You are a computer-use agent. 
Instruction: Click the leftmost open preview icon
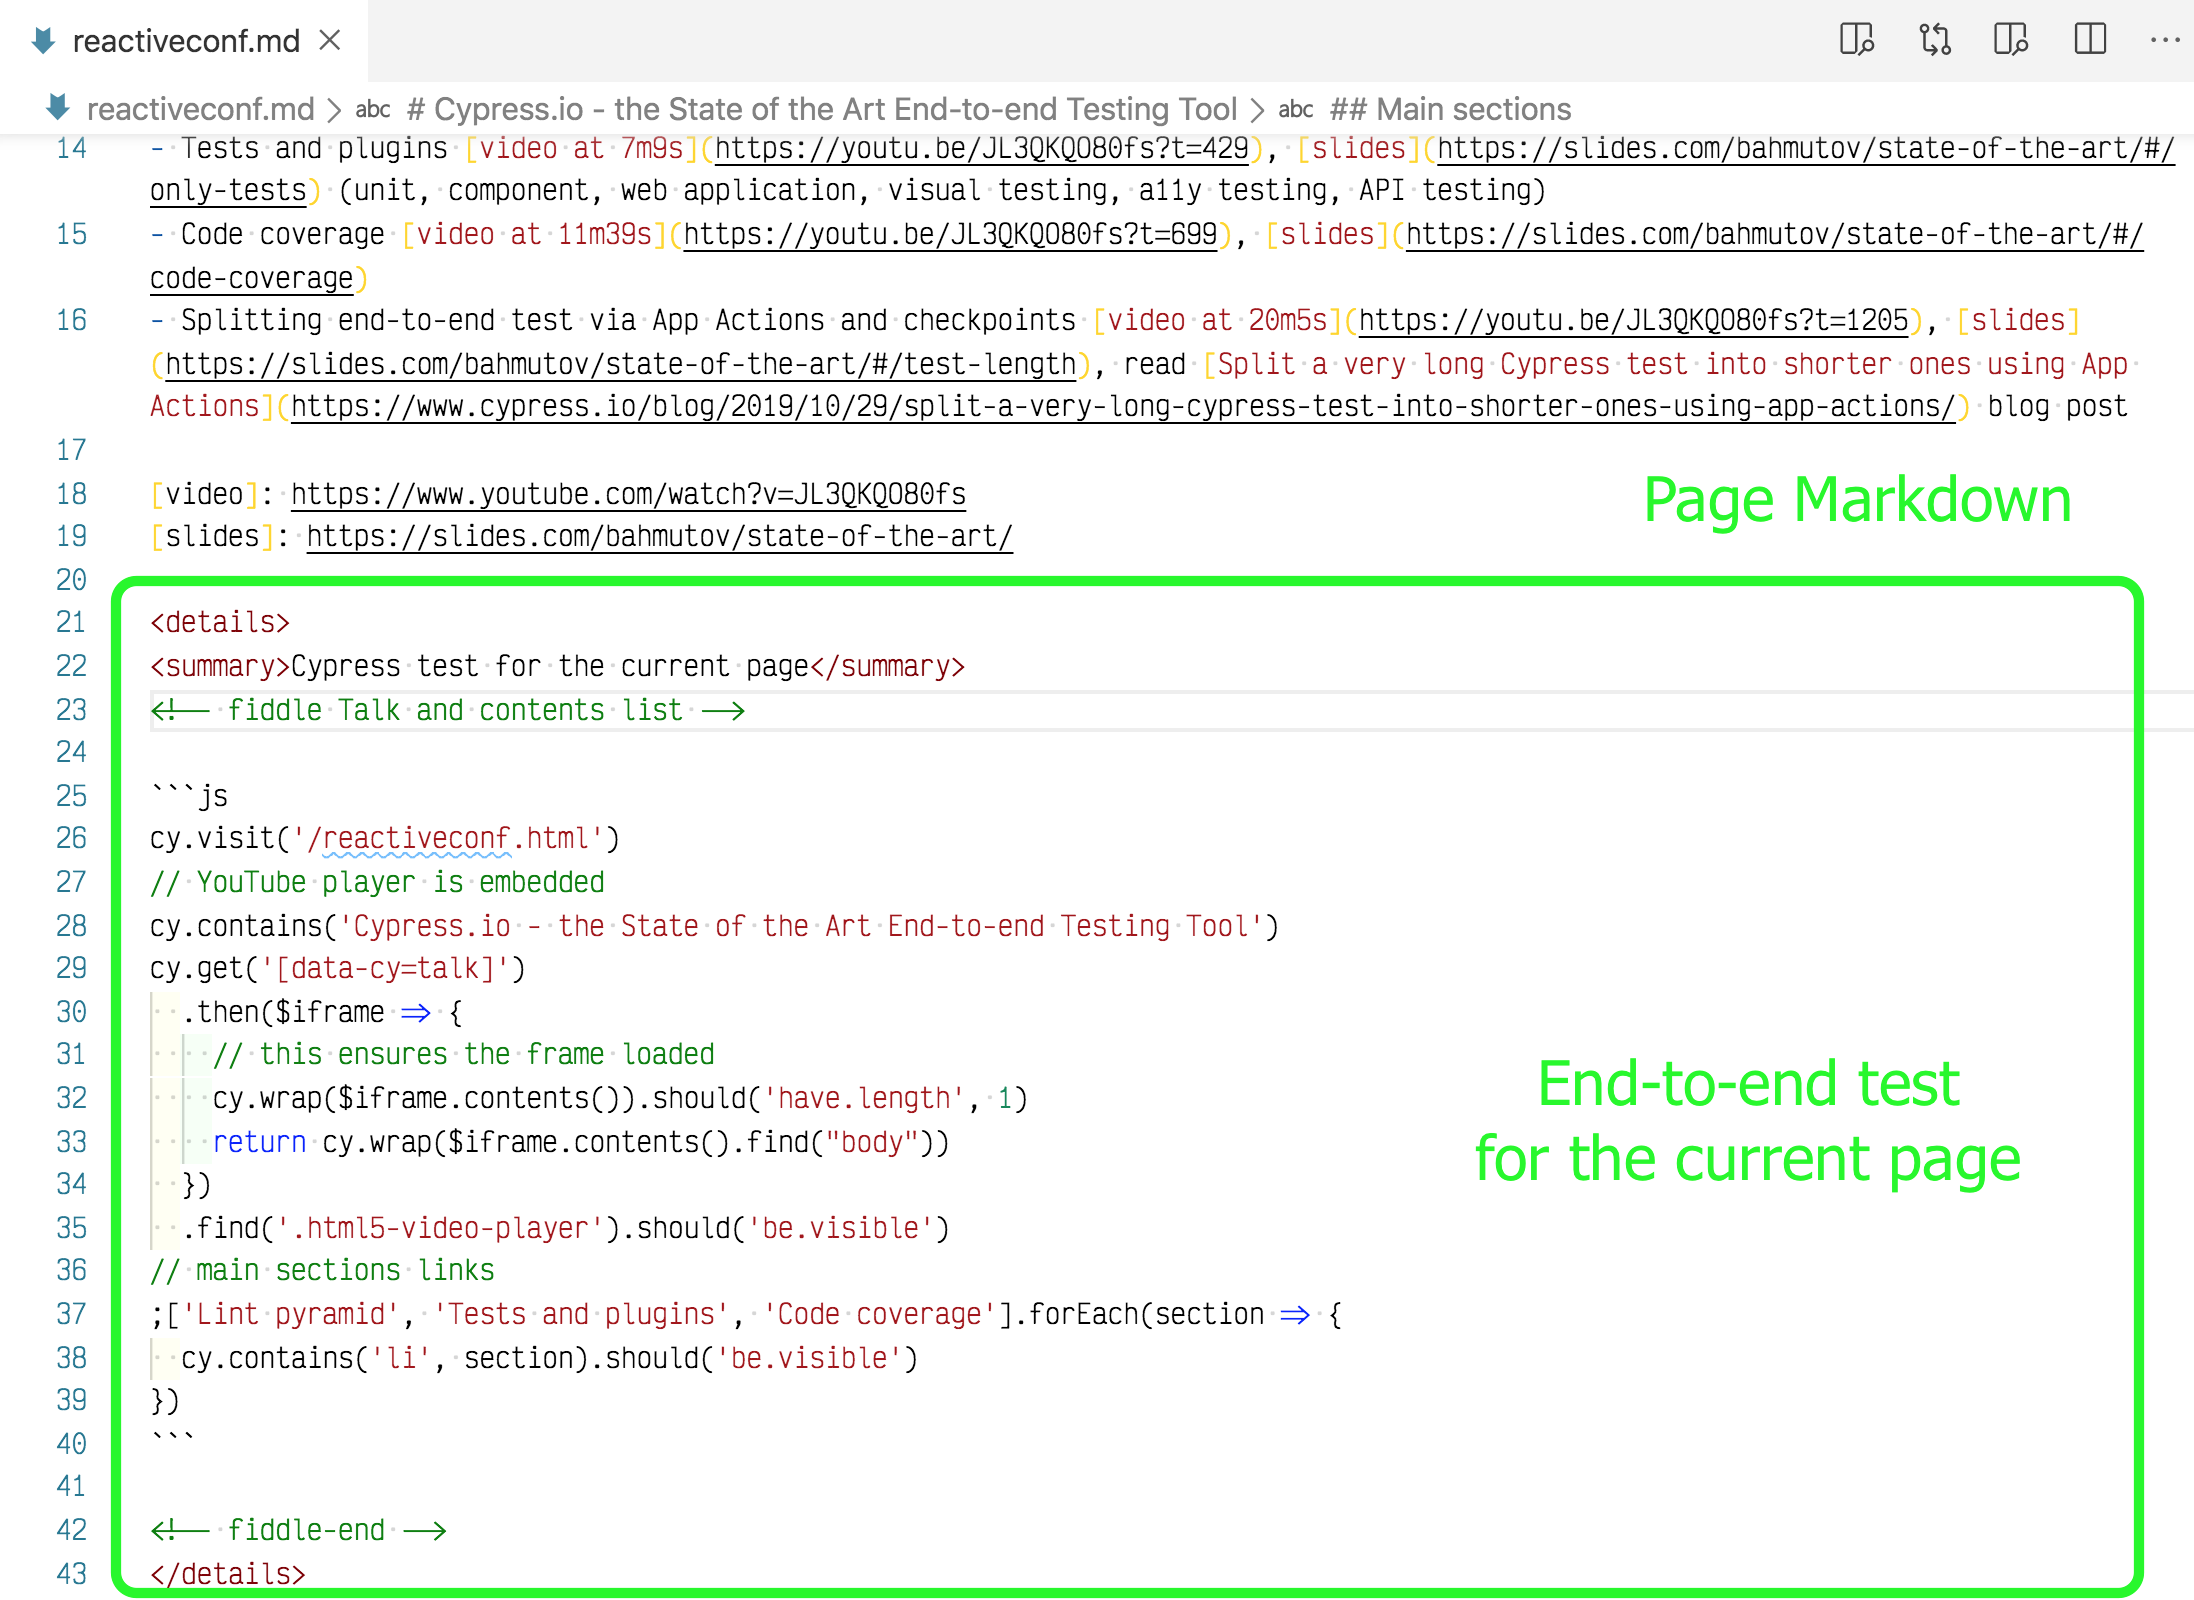1856,40
